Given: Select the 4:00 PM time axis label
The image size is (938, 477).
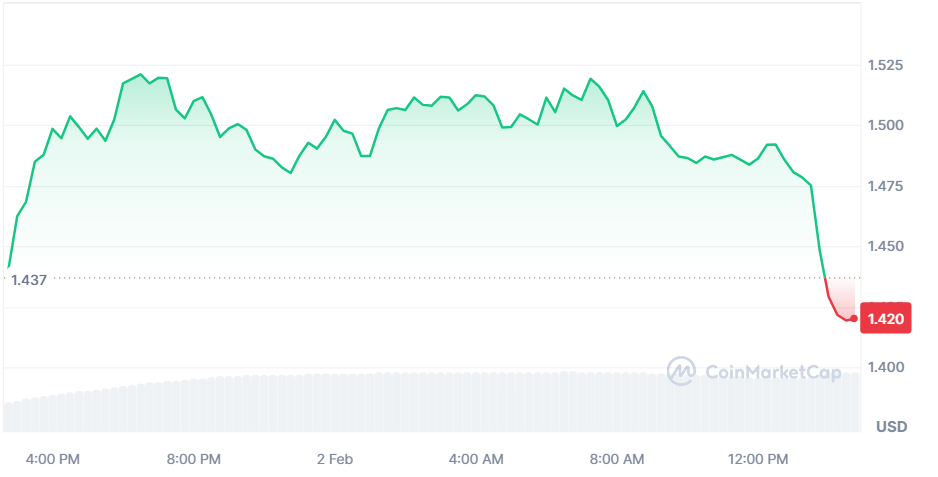Looking at the screenshot, I should [x=53, y=460].
